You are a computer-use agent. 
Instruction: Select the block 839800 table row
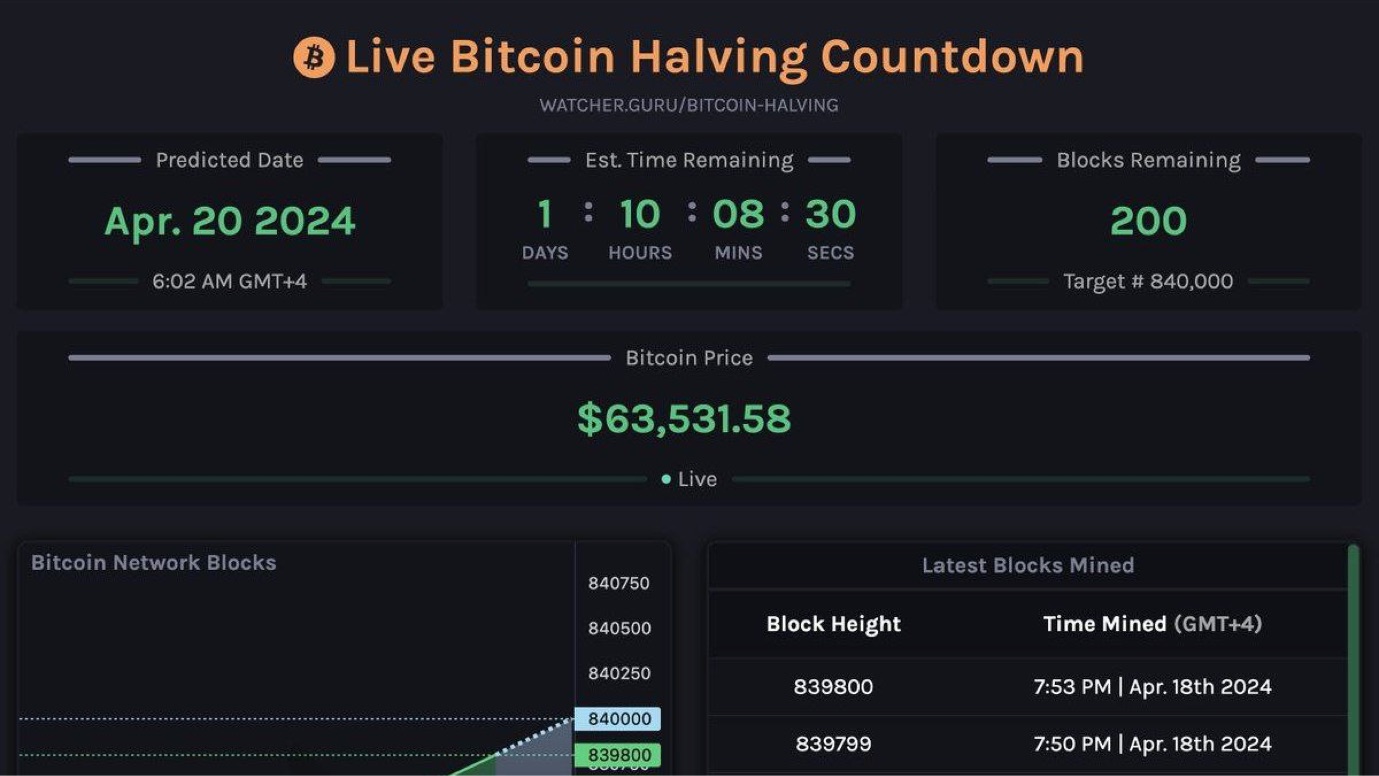pos(1027,687)
